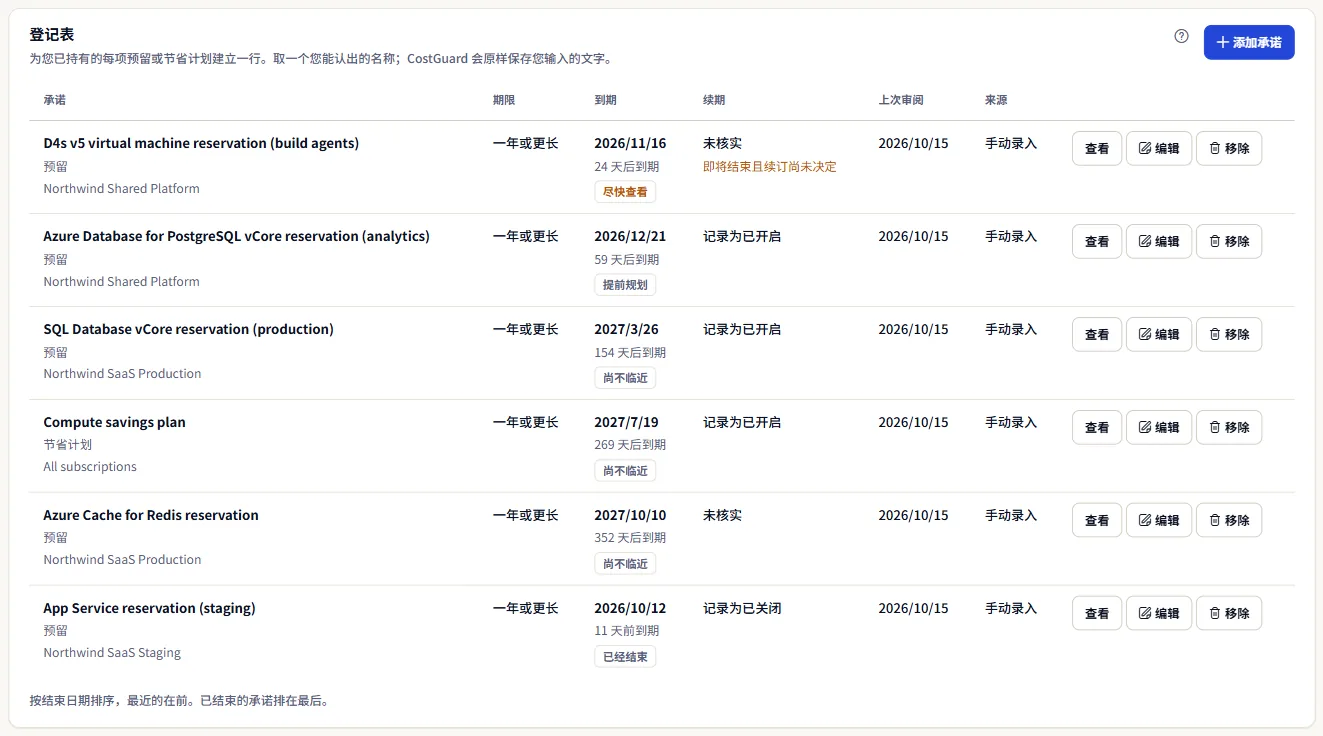
Task: Select the 上次审阅 column header
Action: (x=901, y=100)
